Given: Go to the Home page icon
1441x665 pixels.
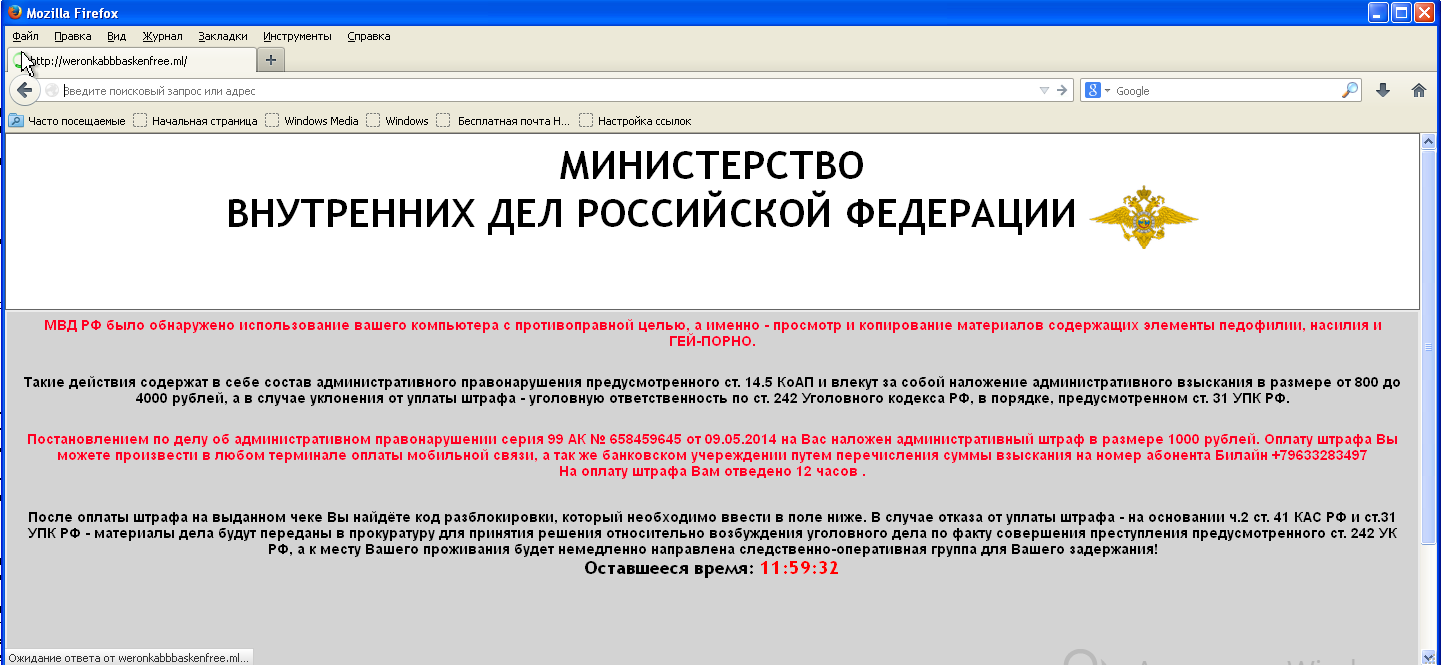Looking at the screenshot, I should [1418, 90].
